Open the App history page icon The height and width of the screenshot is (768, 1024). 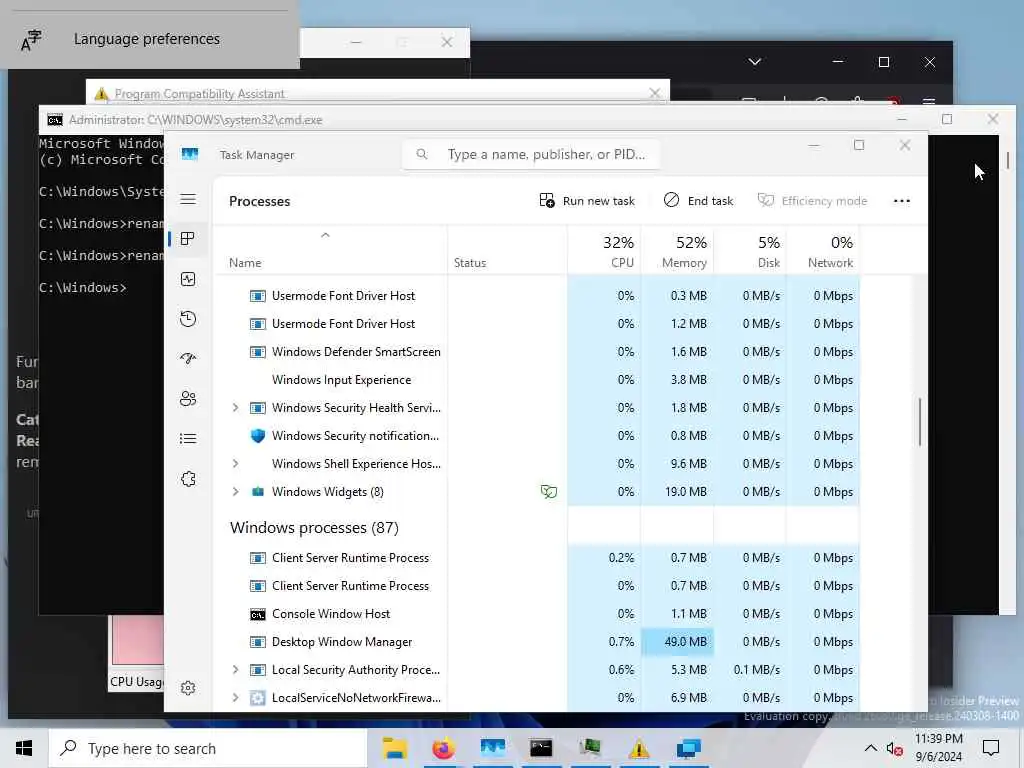(x=188, y=319)
